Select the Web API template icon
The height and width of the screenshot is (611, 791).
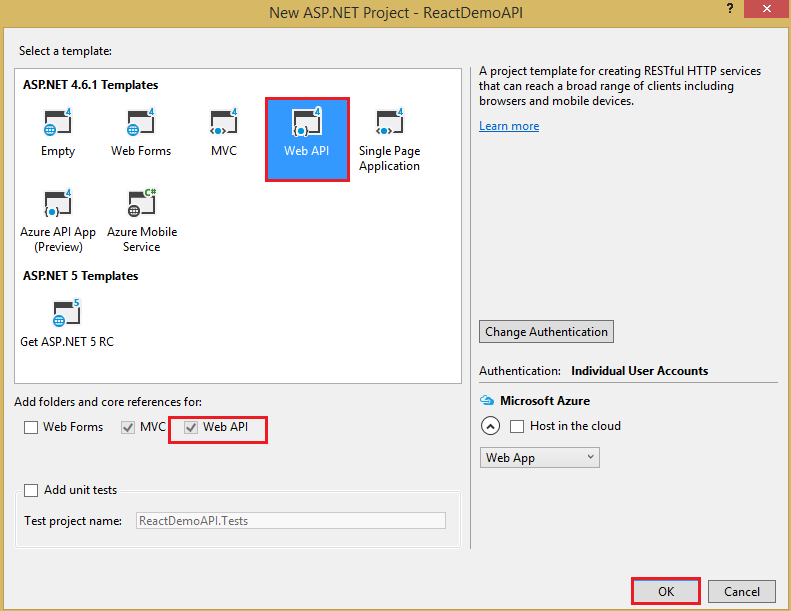[307, 122]
